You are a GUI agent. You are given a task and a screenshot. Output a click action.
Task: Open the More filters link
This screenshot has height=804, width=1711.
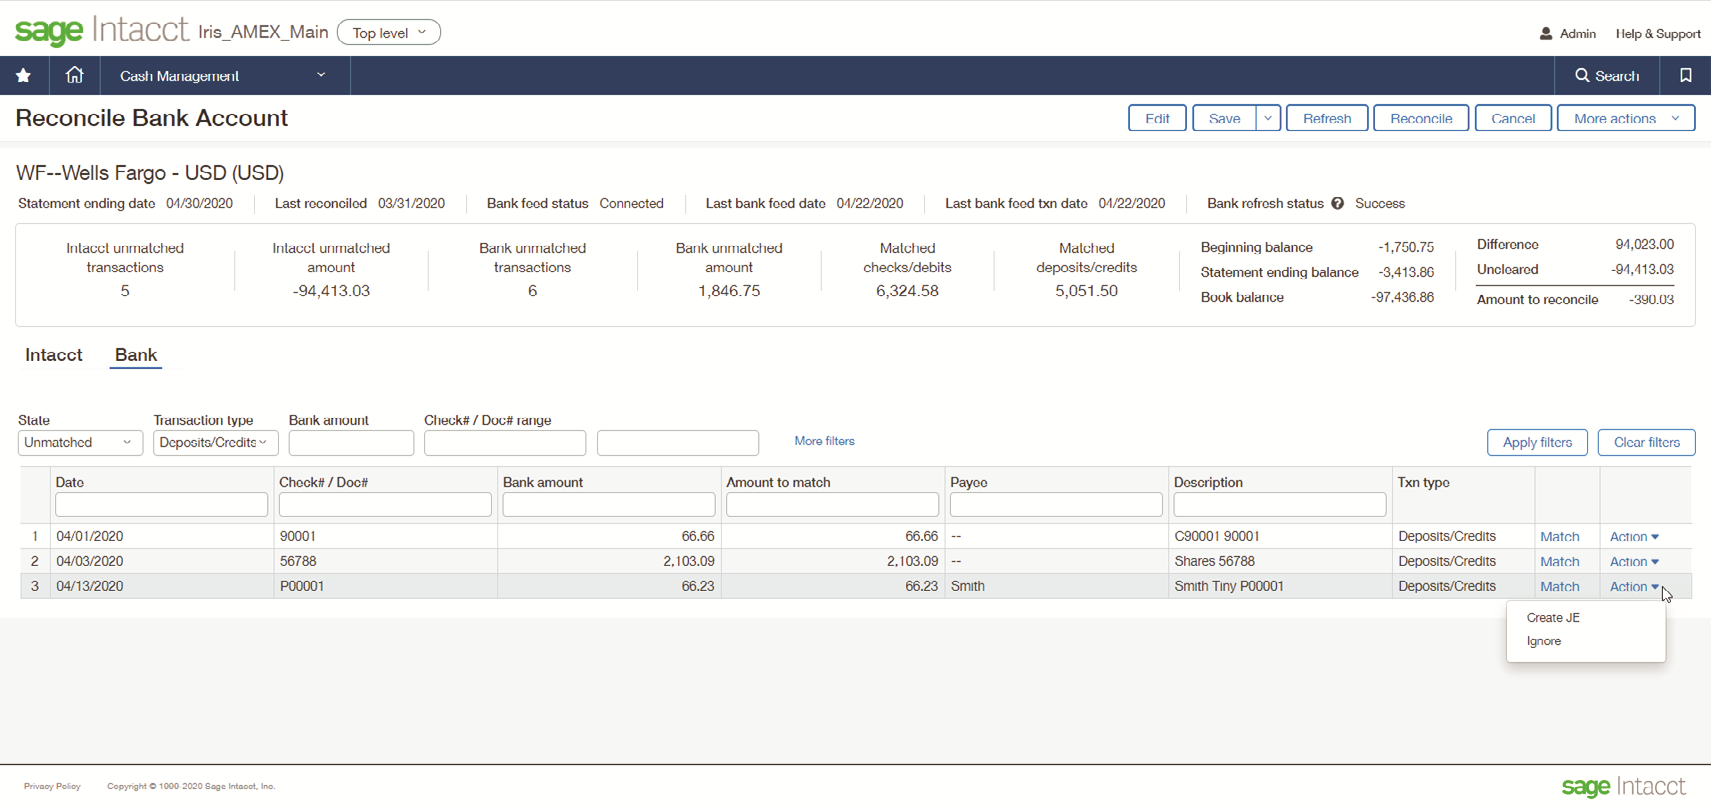click(x=824, y=441)
